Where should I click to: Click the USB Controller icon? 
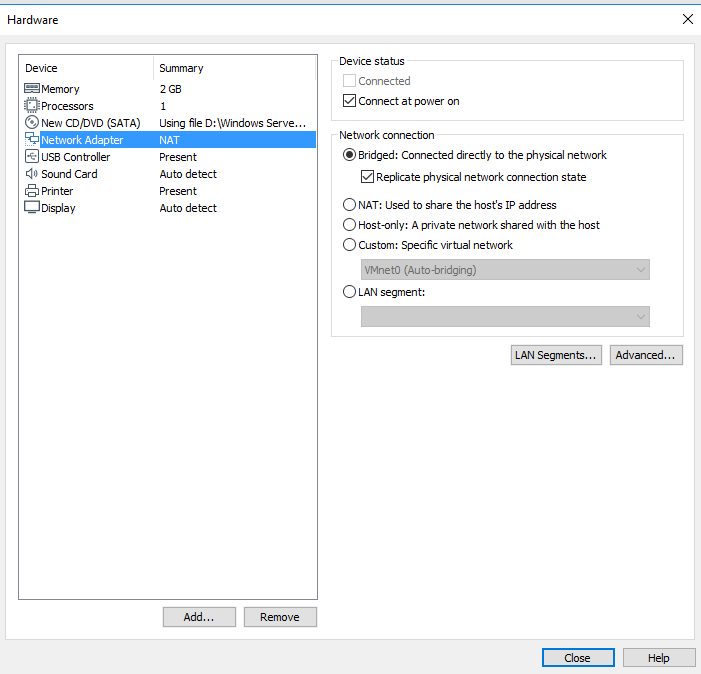coord(32,156)
